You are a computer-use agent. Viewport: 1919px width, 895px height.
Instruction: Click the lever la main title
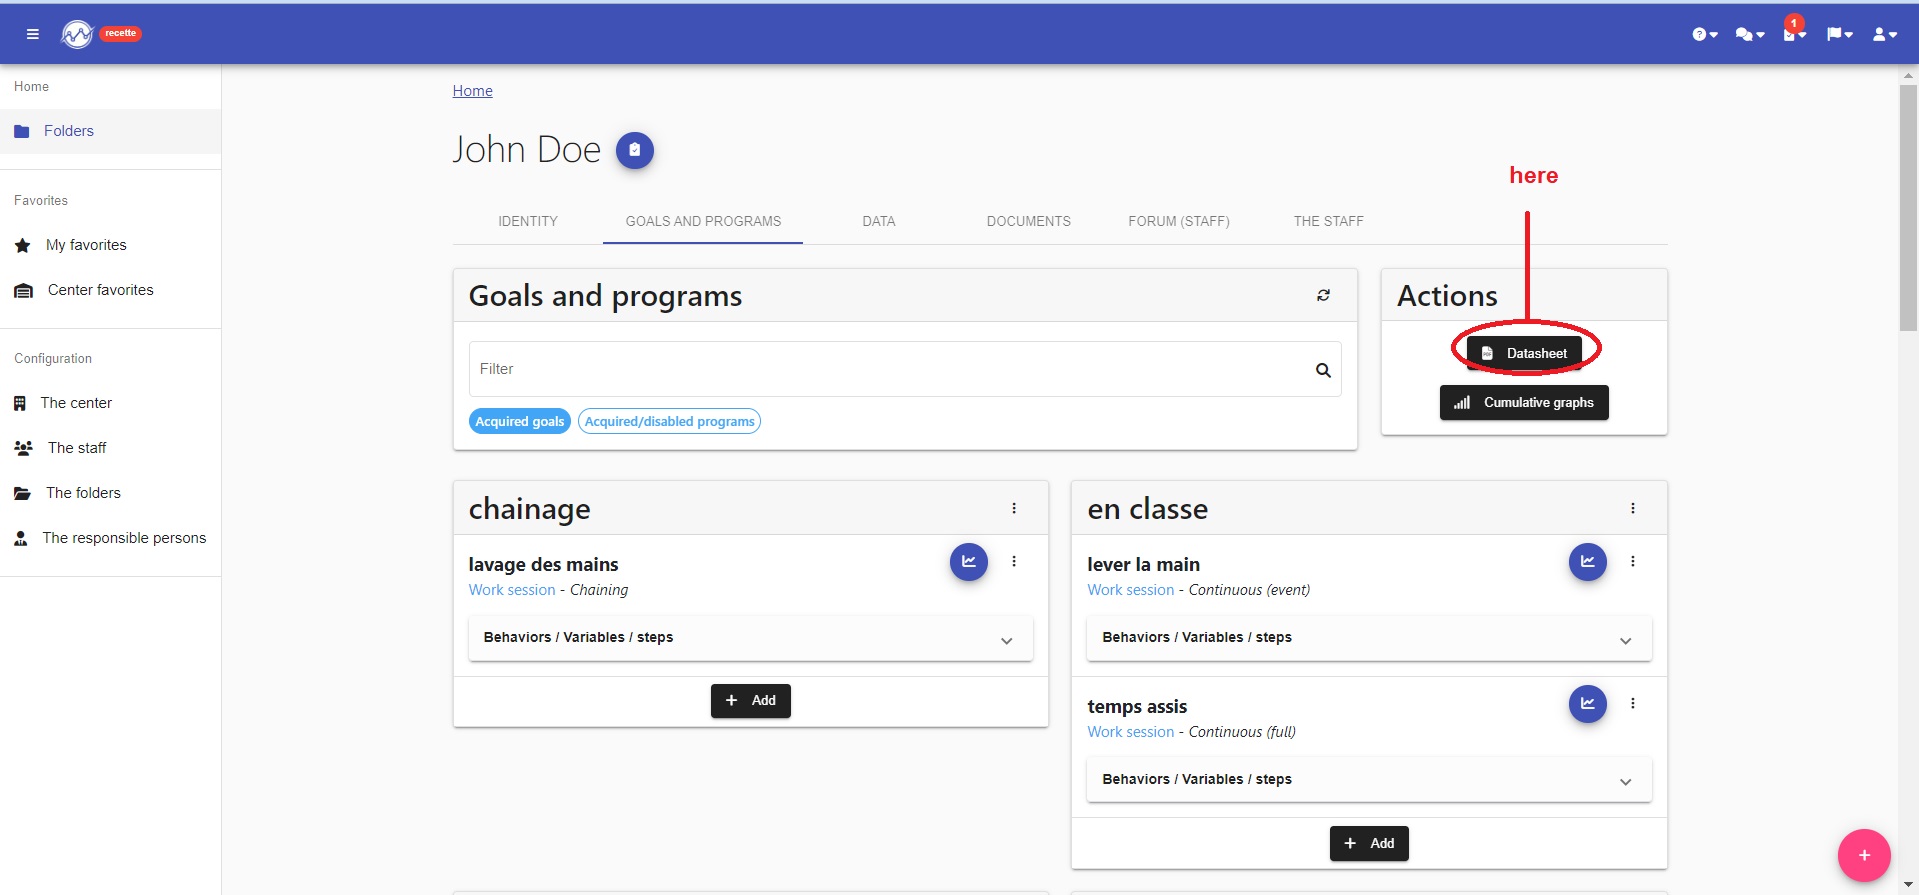(1143, 565)
